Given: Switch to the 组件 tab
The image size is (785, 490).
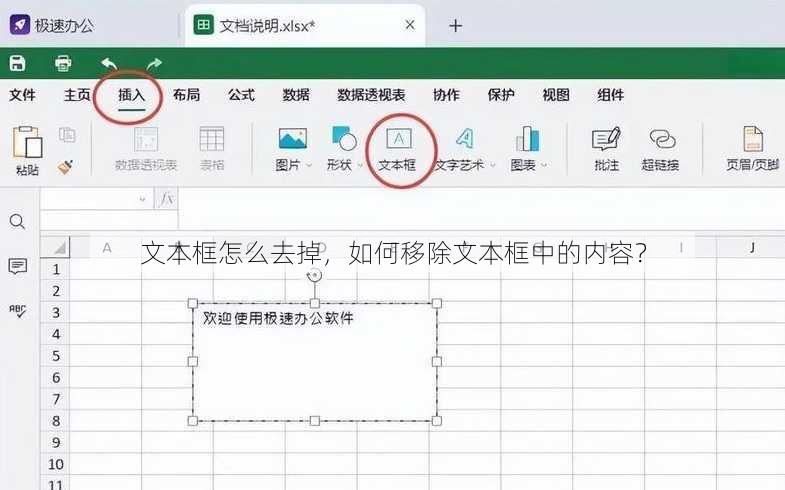Looking at the screenshot, I should [x=610, y=95].
